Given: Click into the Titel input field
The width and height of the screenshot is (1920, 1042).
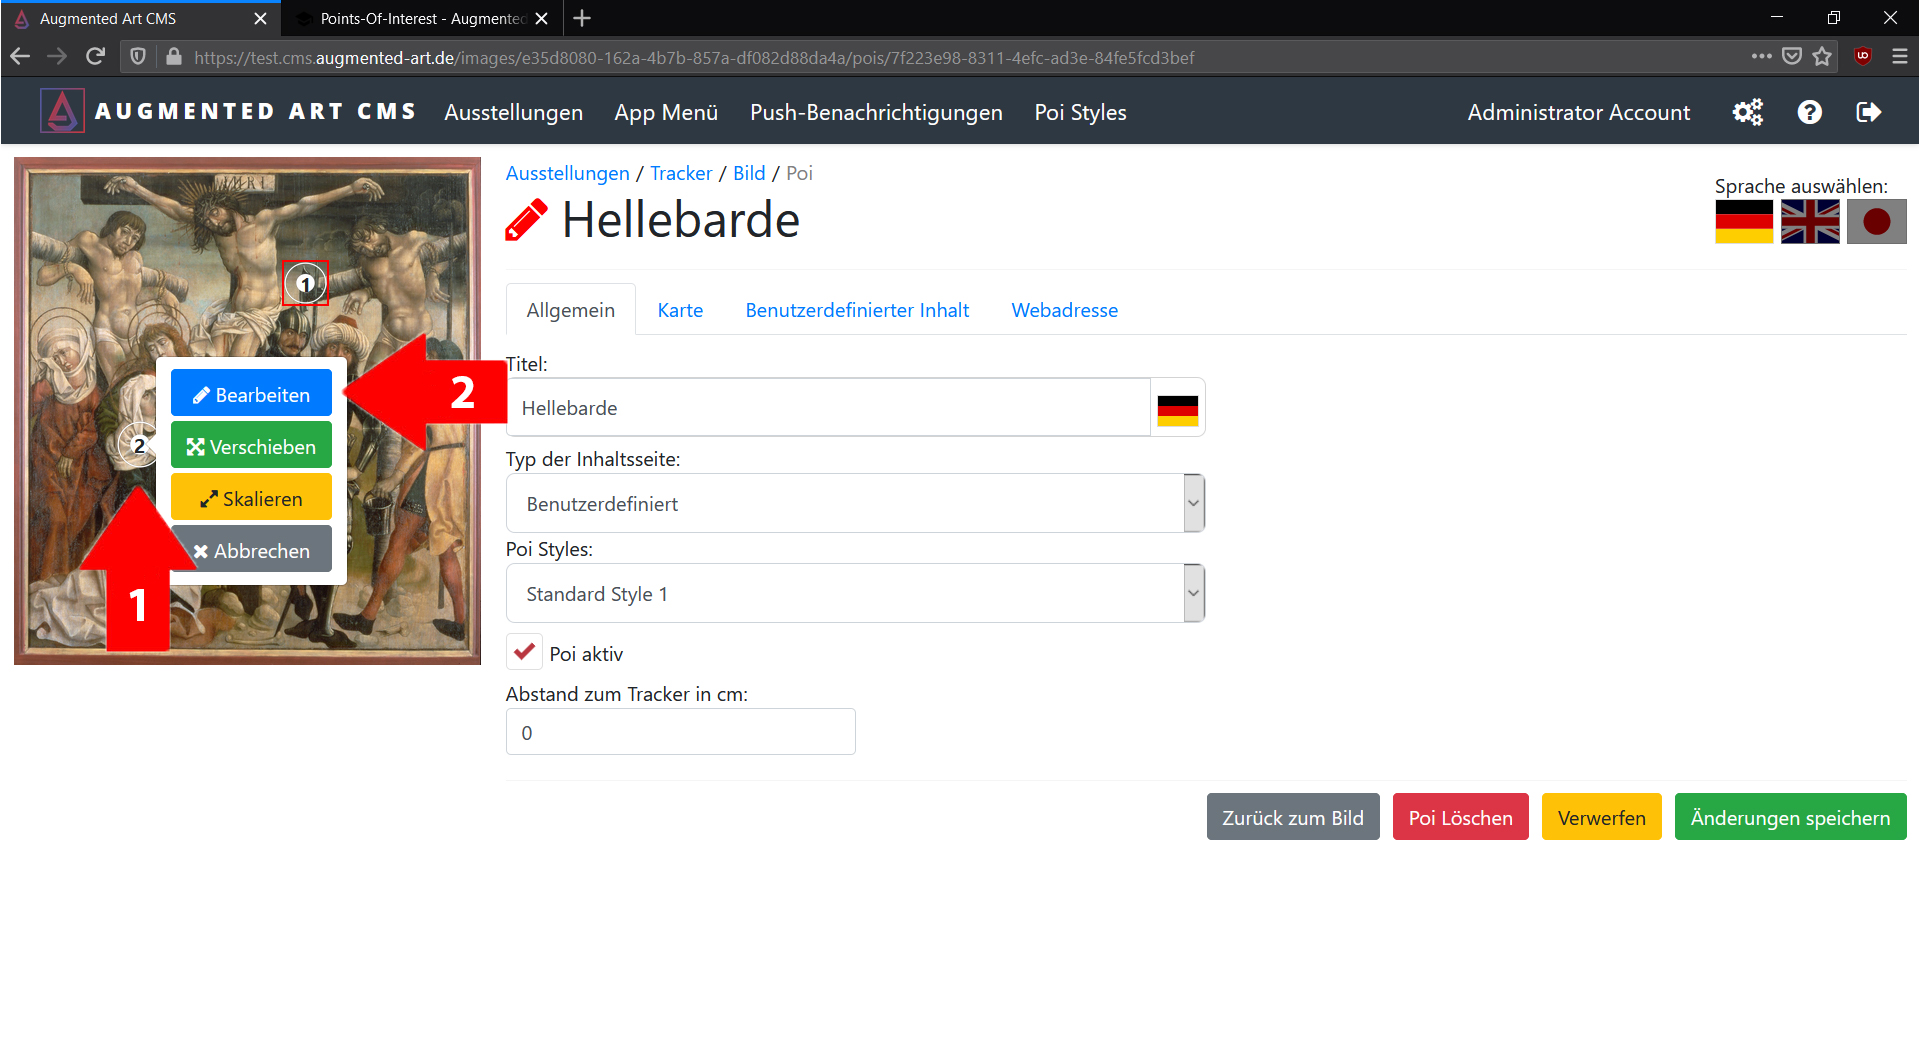Looking at the screenshot, I should point(828,408).
